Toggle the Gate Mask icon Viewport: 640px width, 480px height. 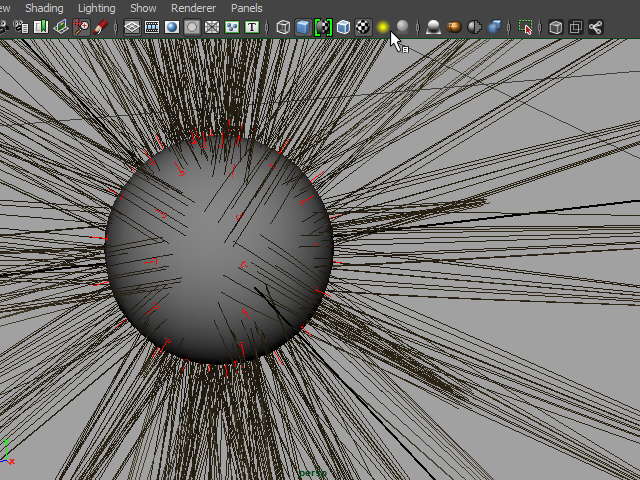[192, 27]
